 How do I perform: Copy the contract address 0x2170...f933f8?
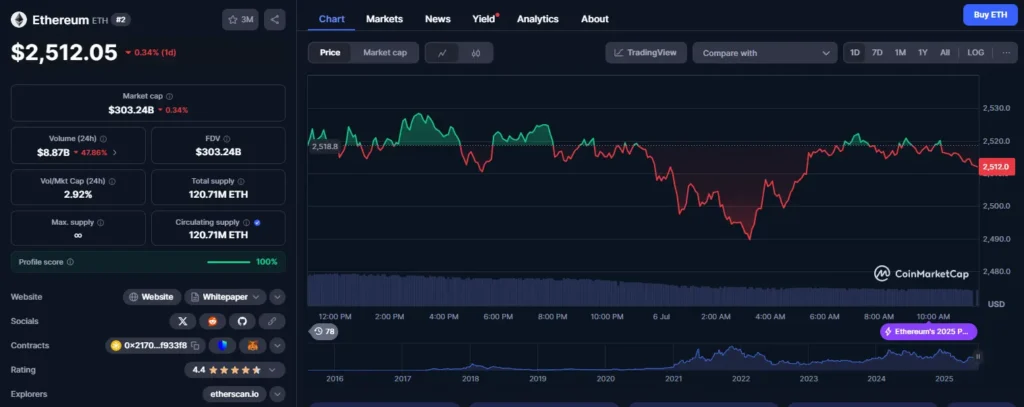tap(195, 346)
